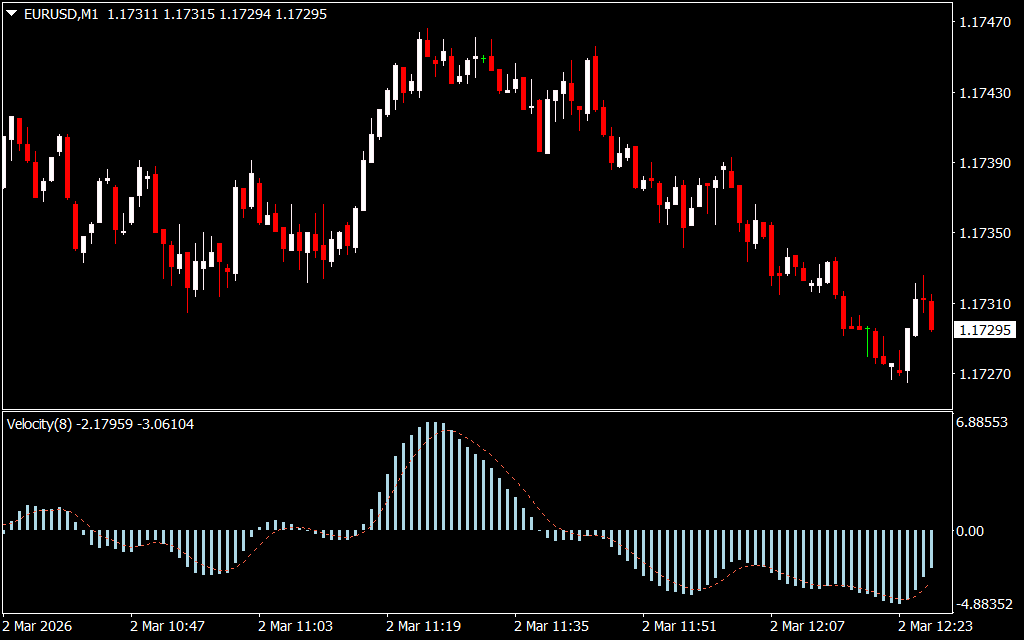This screenshot has width=1024, height=640.
Task: Click the 2 Mar 10:47 time label
Action: point(167,626)
